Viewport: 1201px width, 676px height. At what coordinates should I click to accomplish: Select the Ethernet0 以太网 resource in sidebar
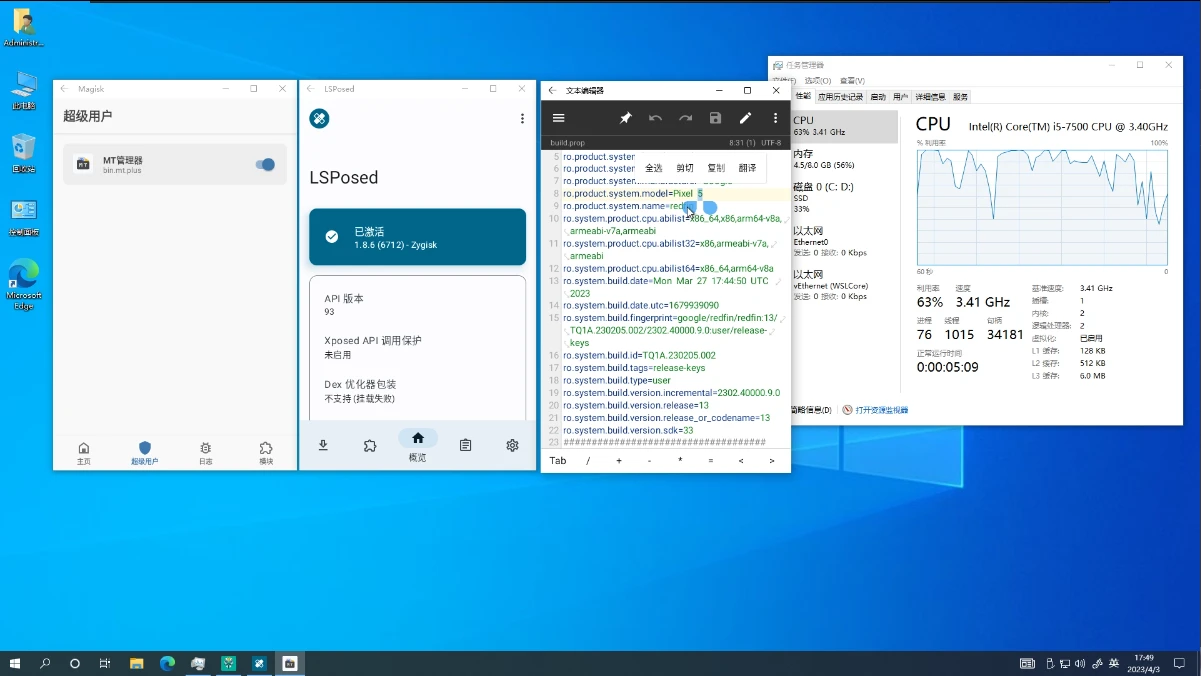[844, 241]
